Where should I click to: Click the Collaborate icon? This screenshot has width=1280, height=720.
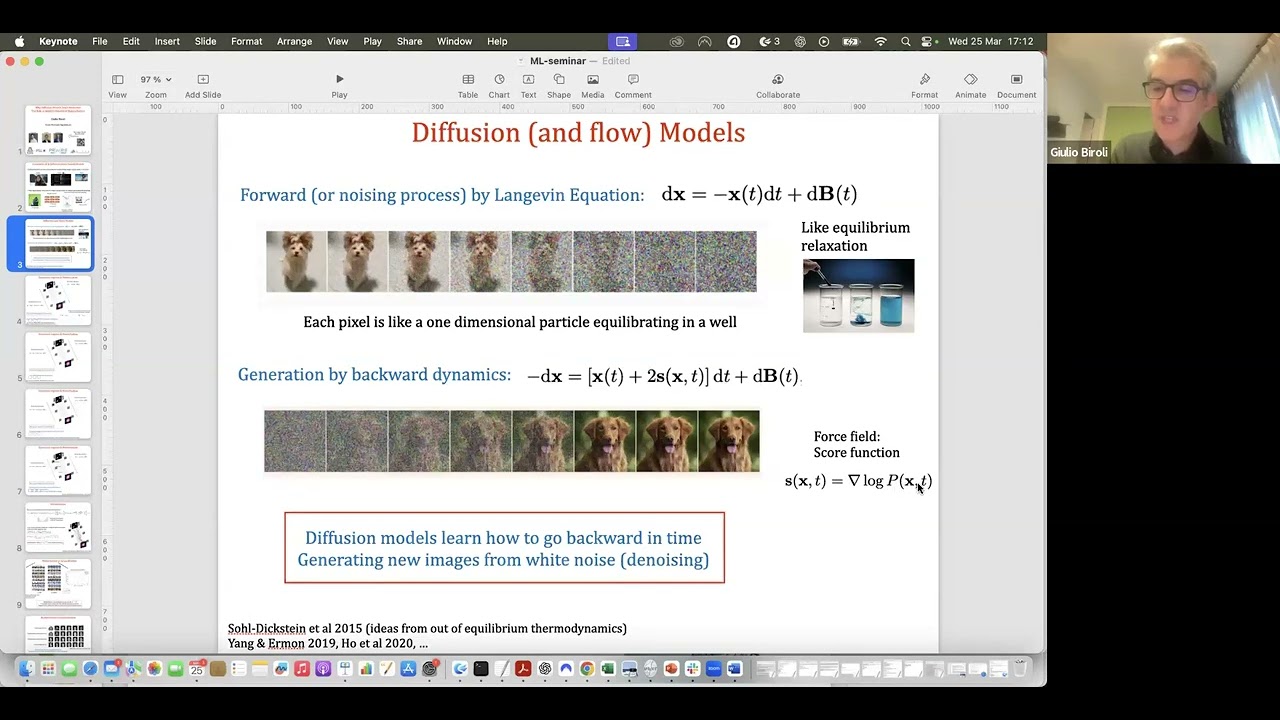(777, 80)
